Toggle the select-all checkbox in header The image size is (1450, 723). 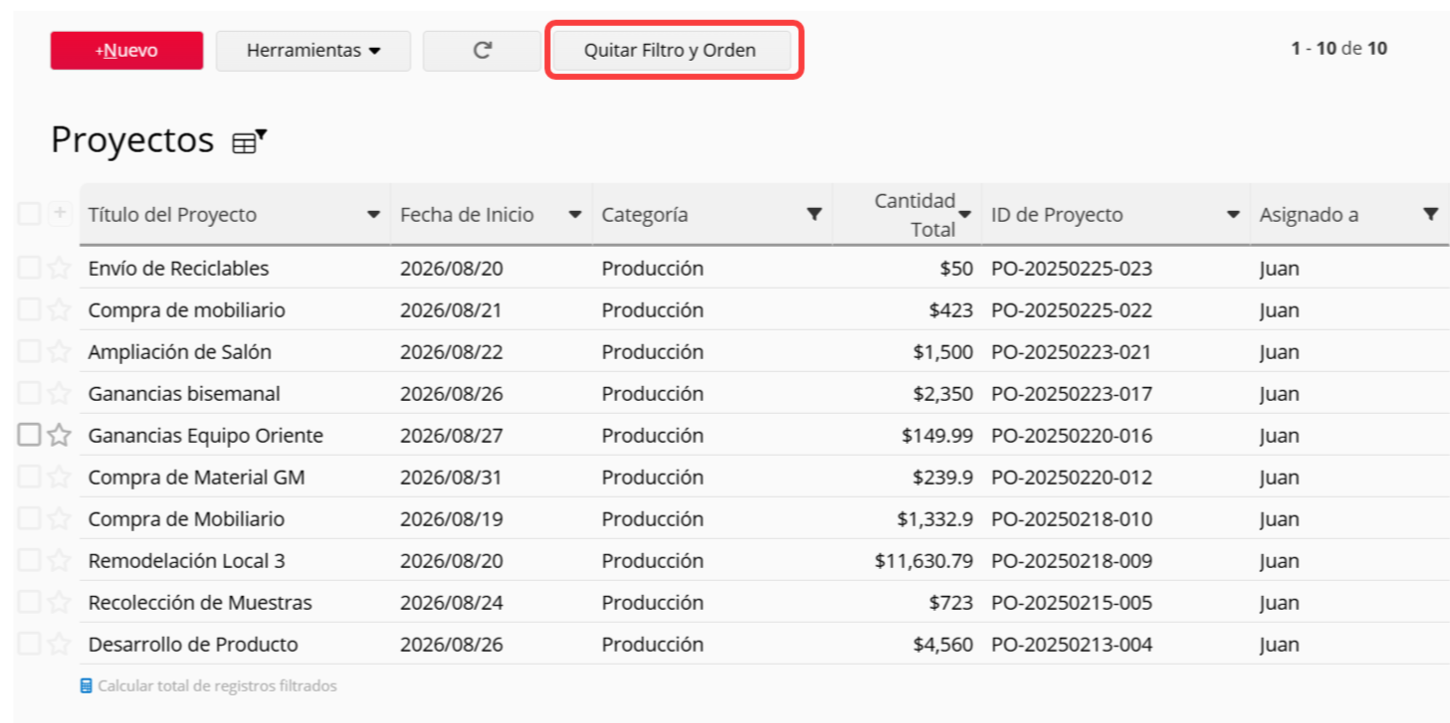coord(29,213)
